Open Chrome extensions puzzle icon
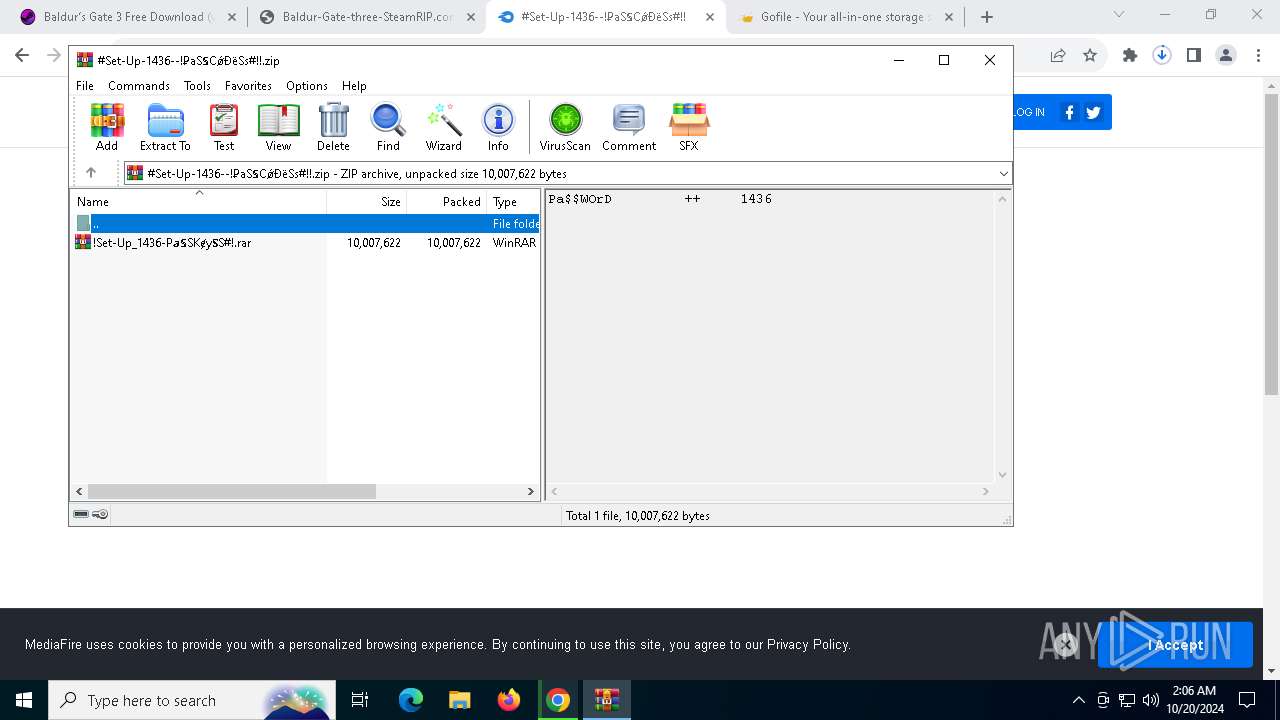The width and height of the screenshot is (1280, 720). click(1130, 56)
